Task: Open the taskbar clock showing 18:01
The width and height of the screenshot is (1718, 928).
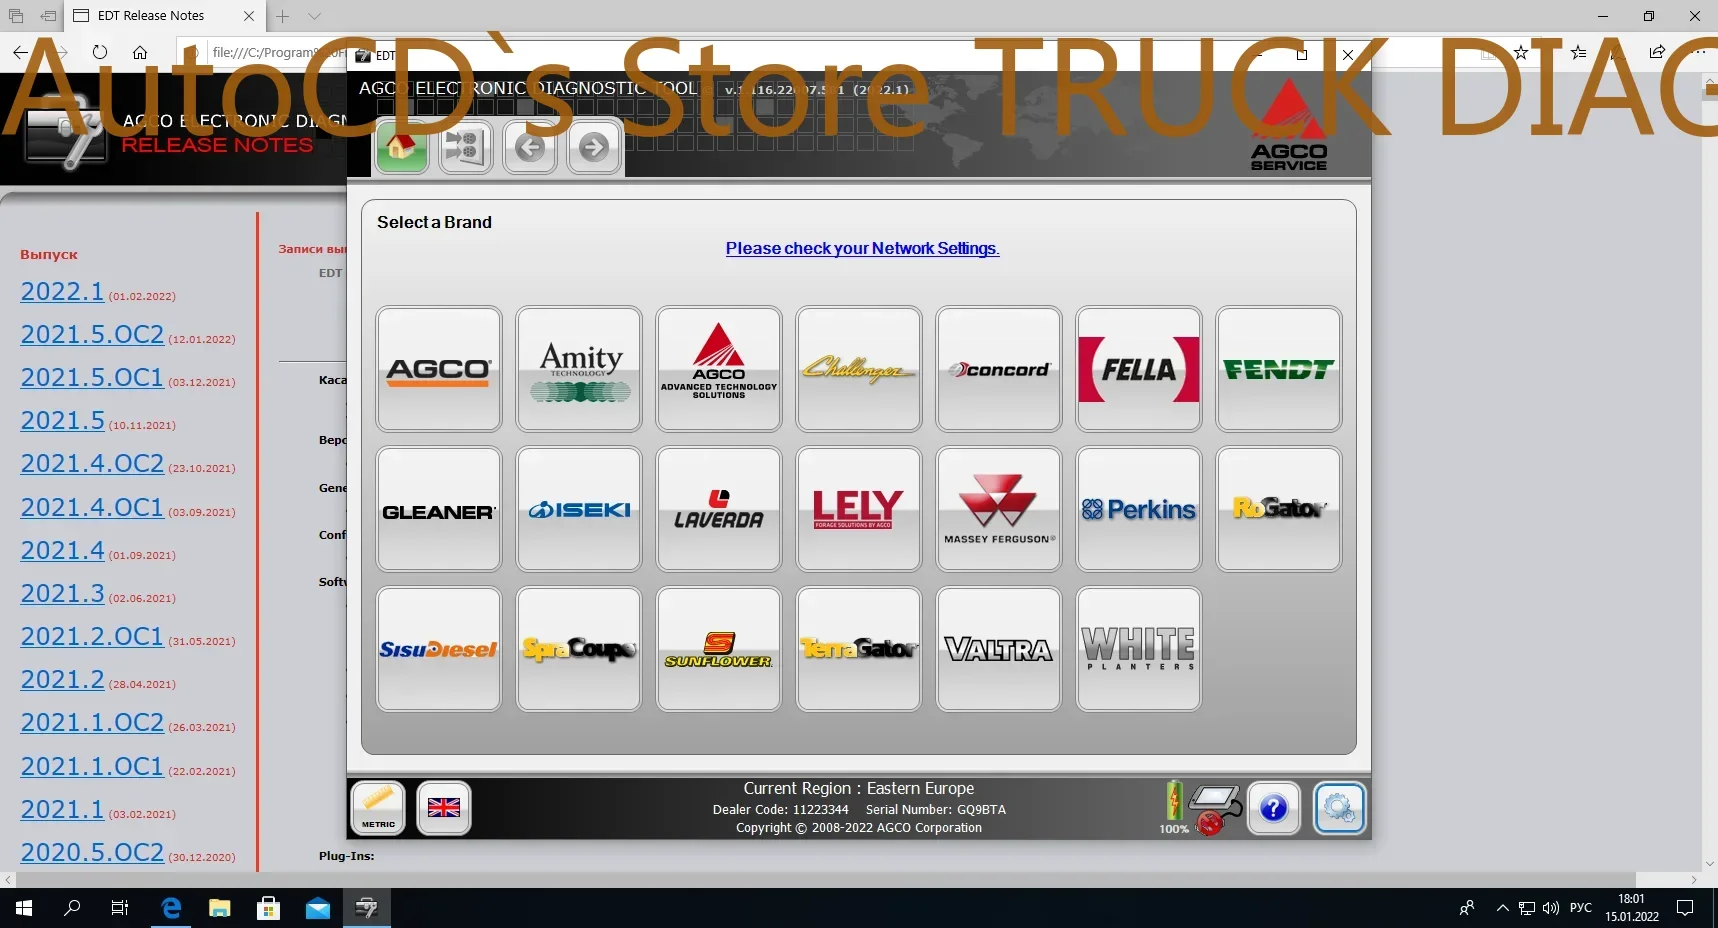Action: coord(1632,908)
